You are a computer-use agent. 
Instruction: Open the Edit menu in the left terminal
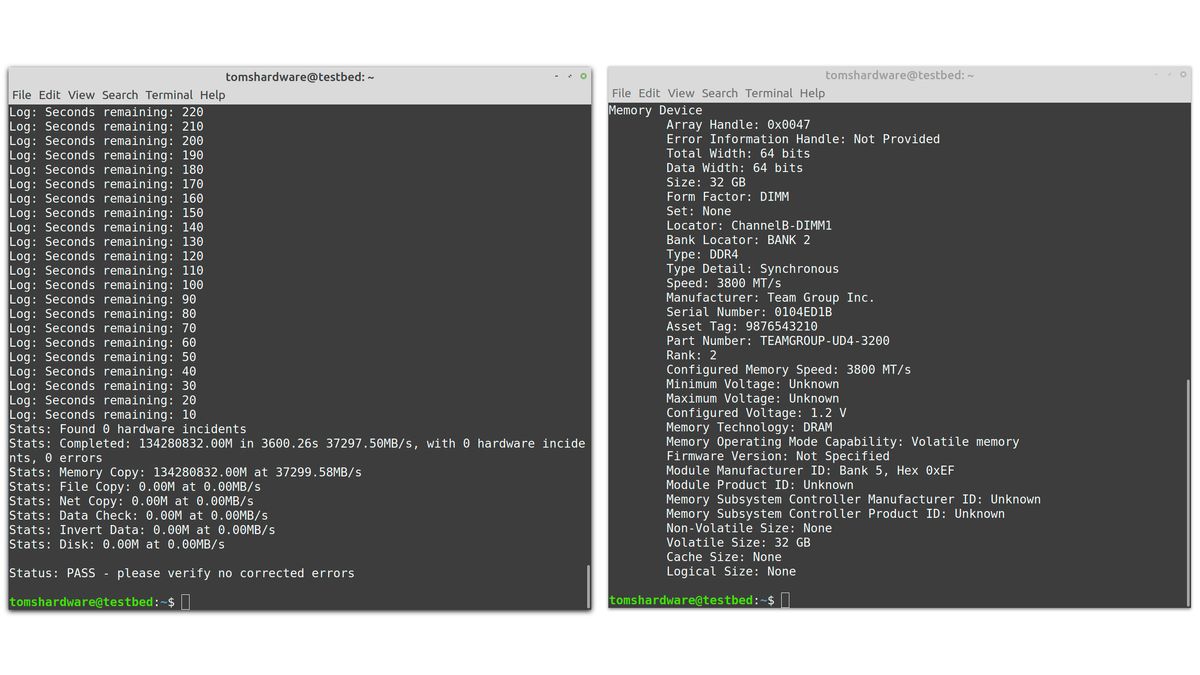(50, 95)
